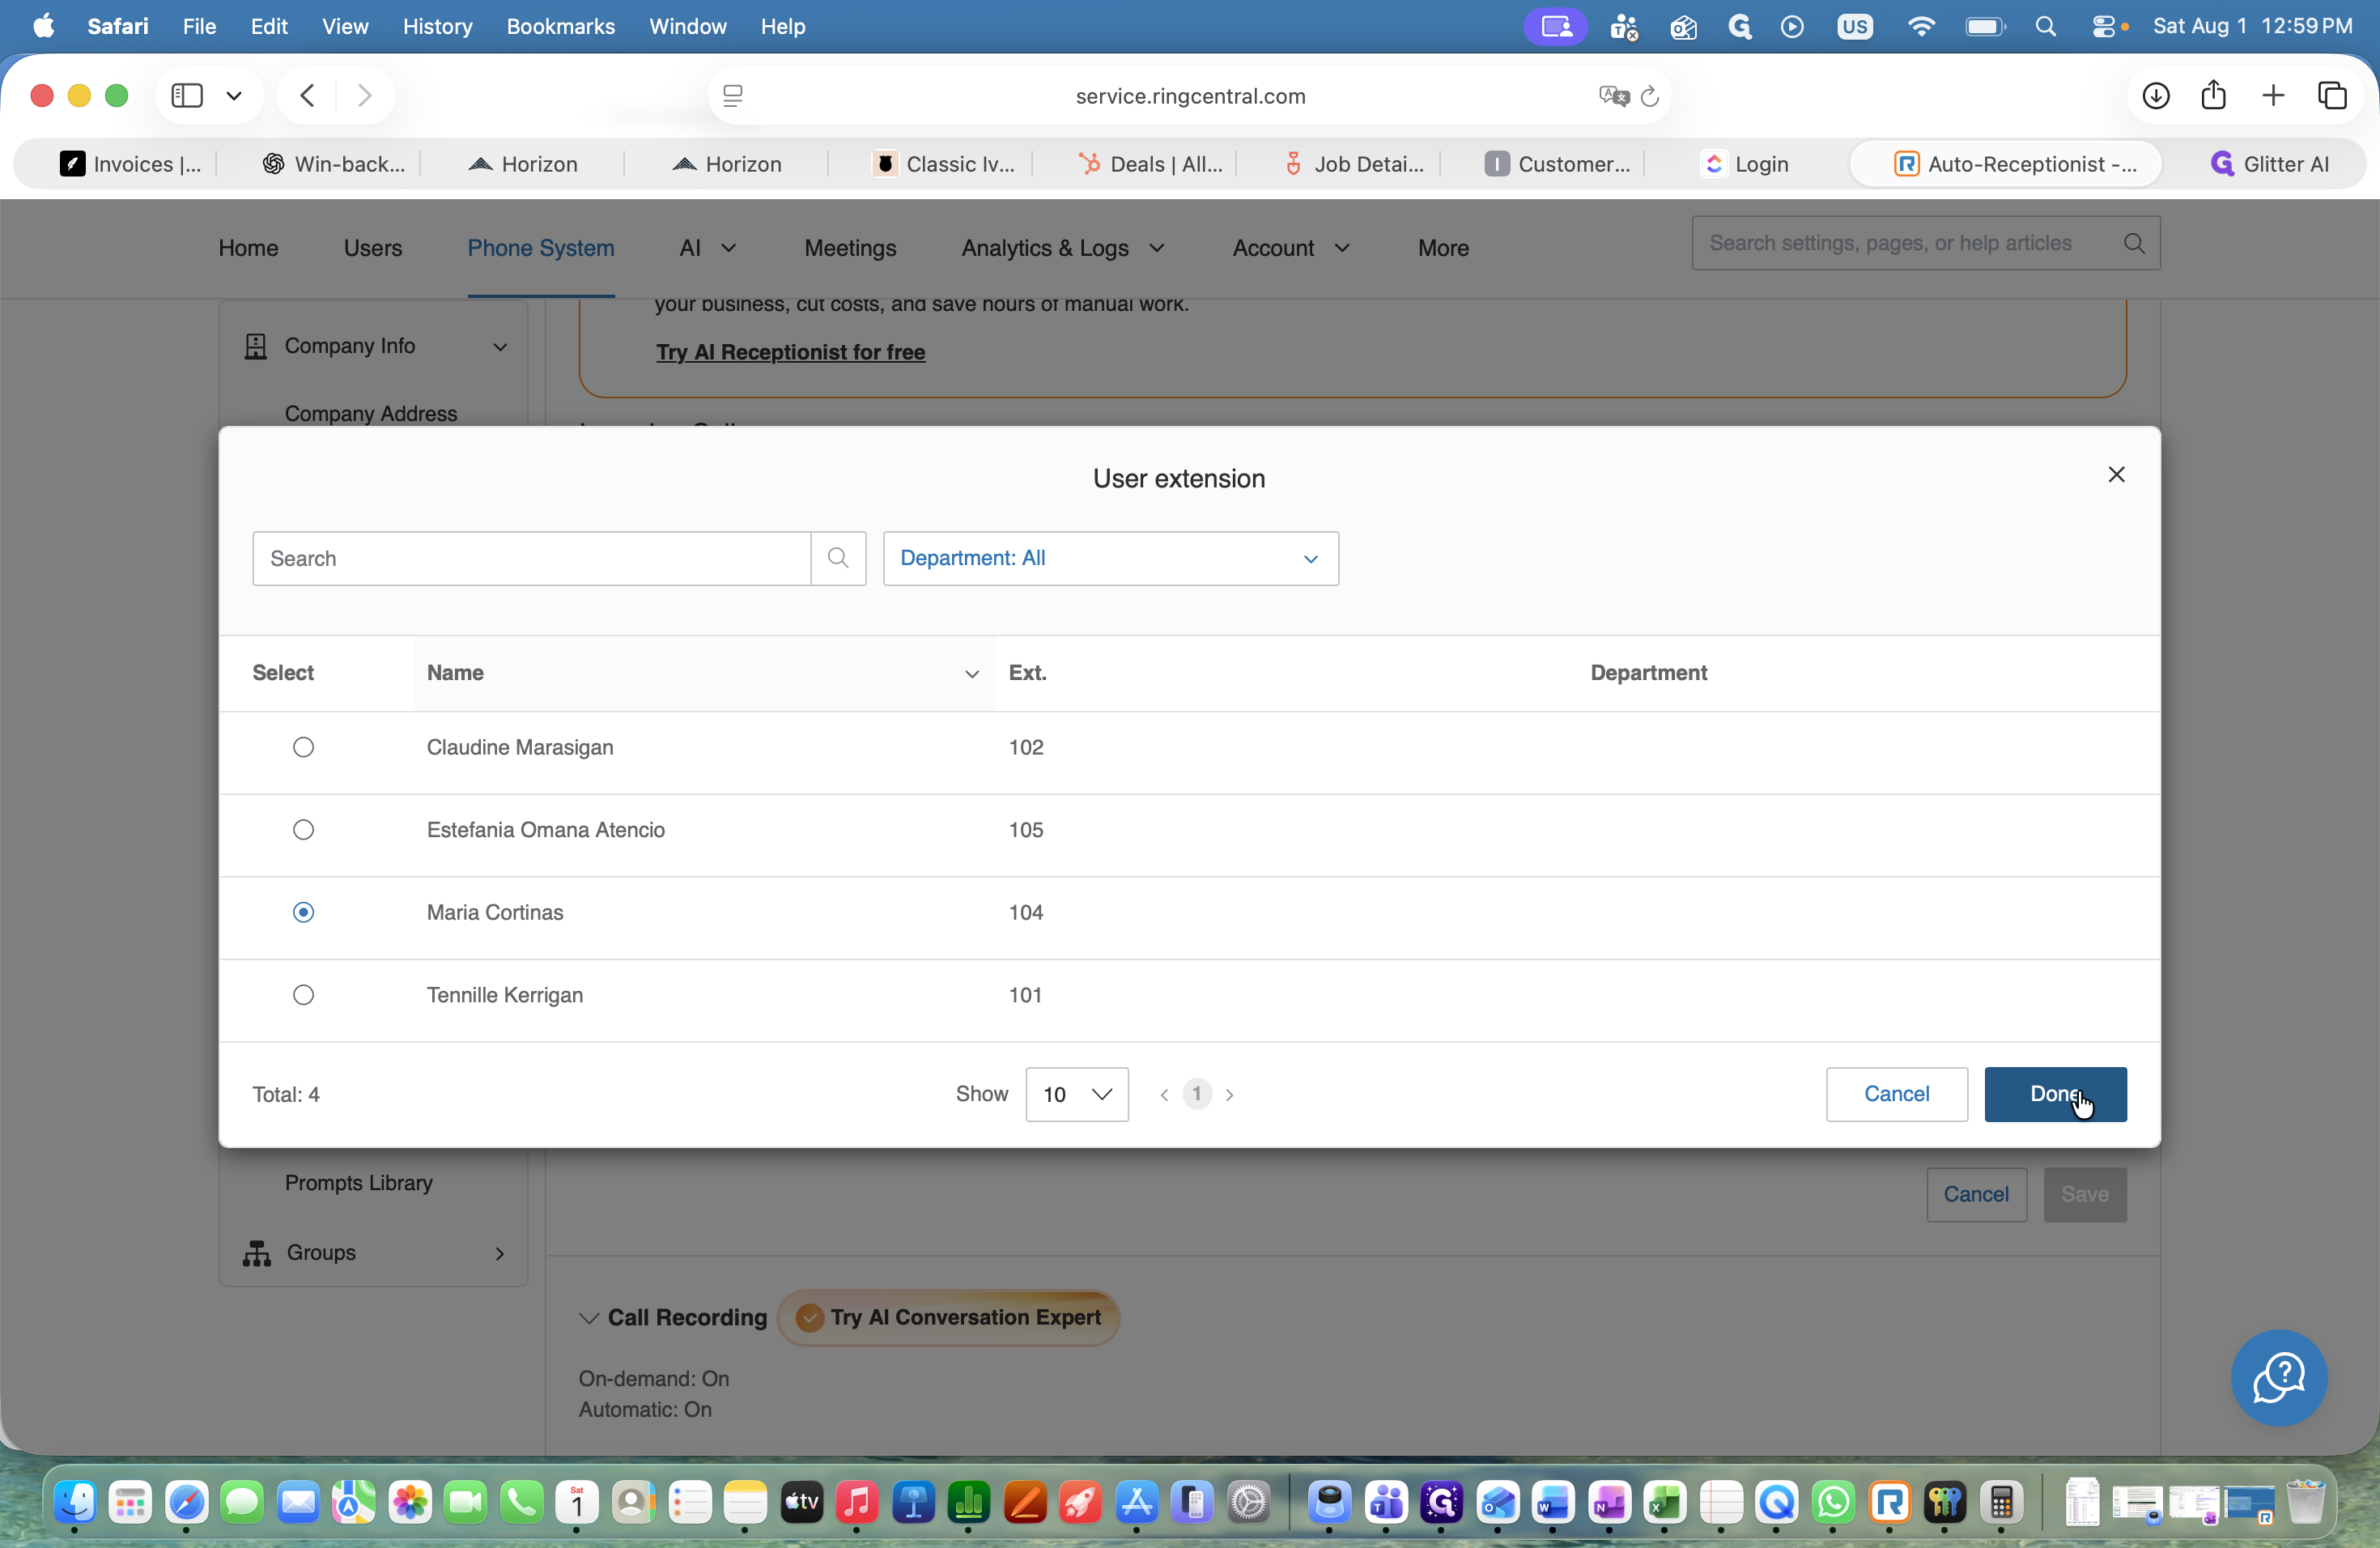The height and width of the screenshot is (1548, 2380).
Task: Open a new tab with plus icon
Action: 2272,96
